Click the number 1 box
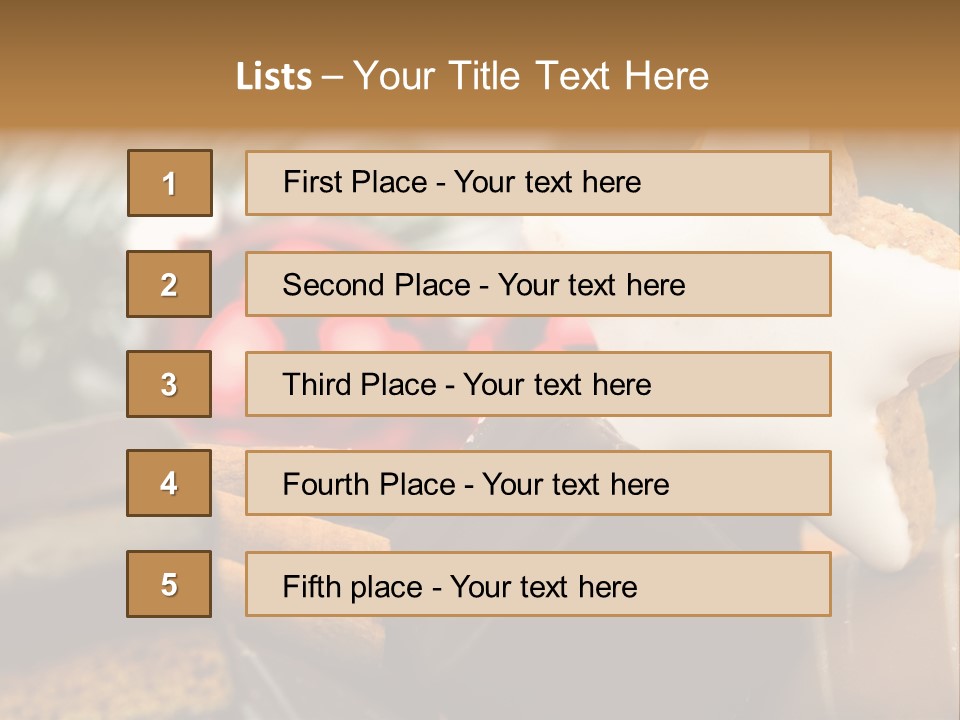 coord(170,183)
